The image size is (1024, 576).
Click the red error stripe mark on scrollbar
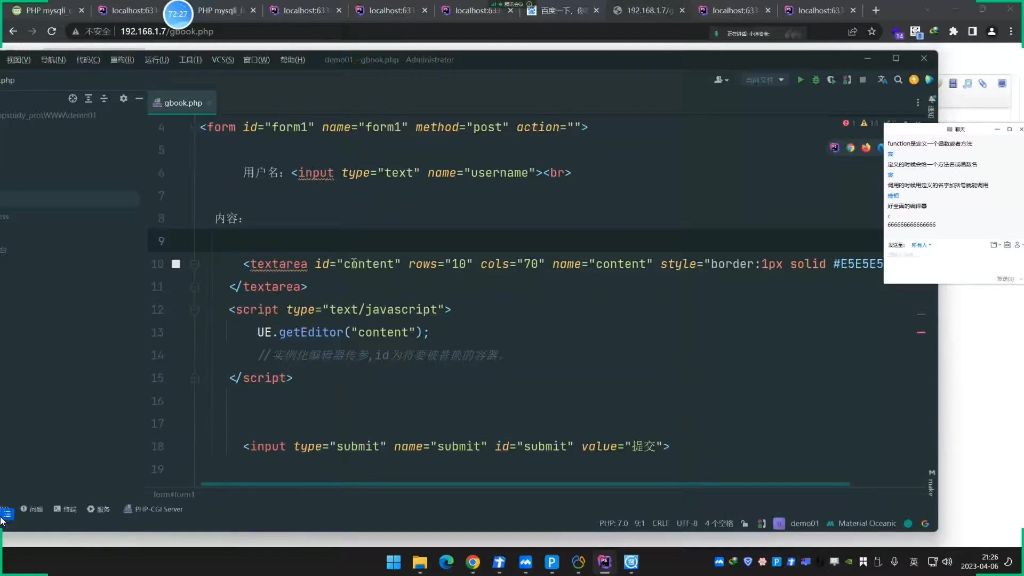click(x=921, y=332)
